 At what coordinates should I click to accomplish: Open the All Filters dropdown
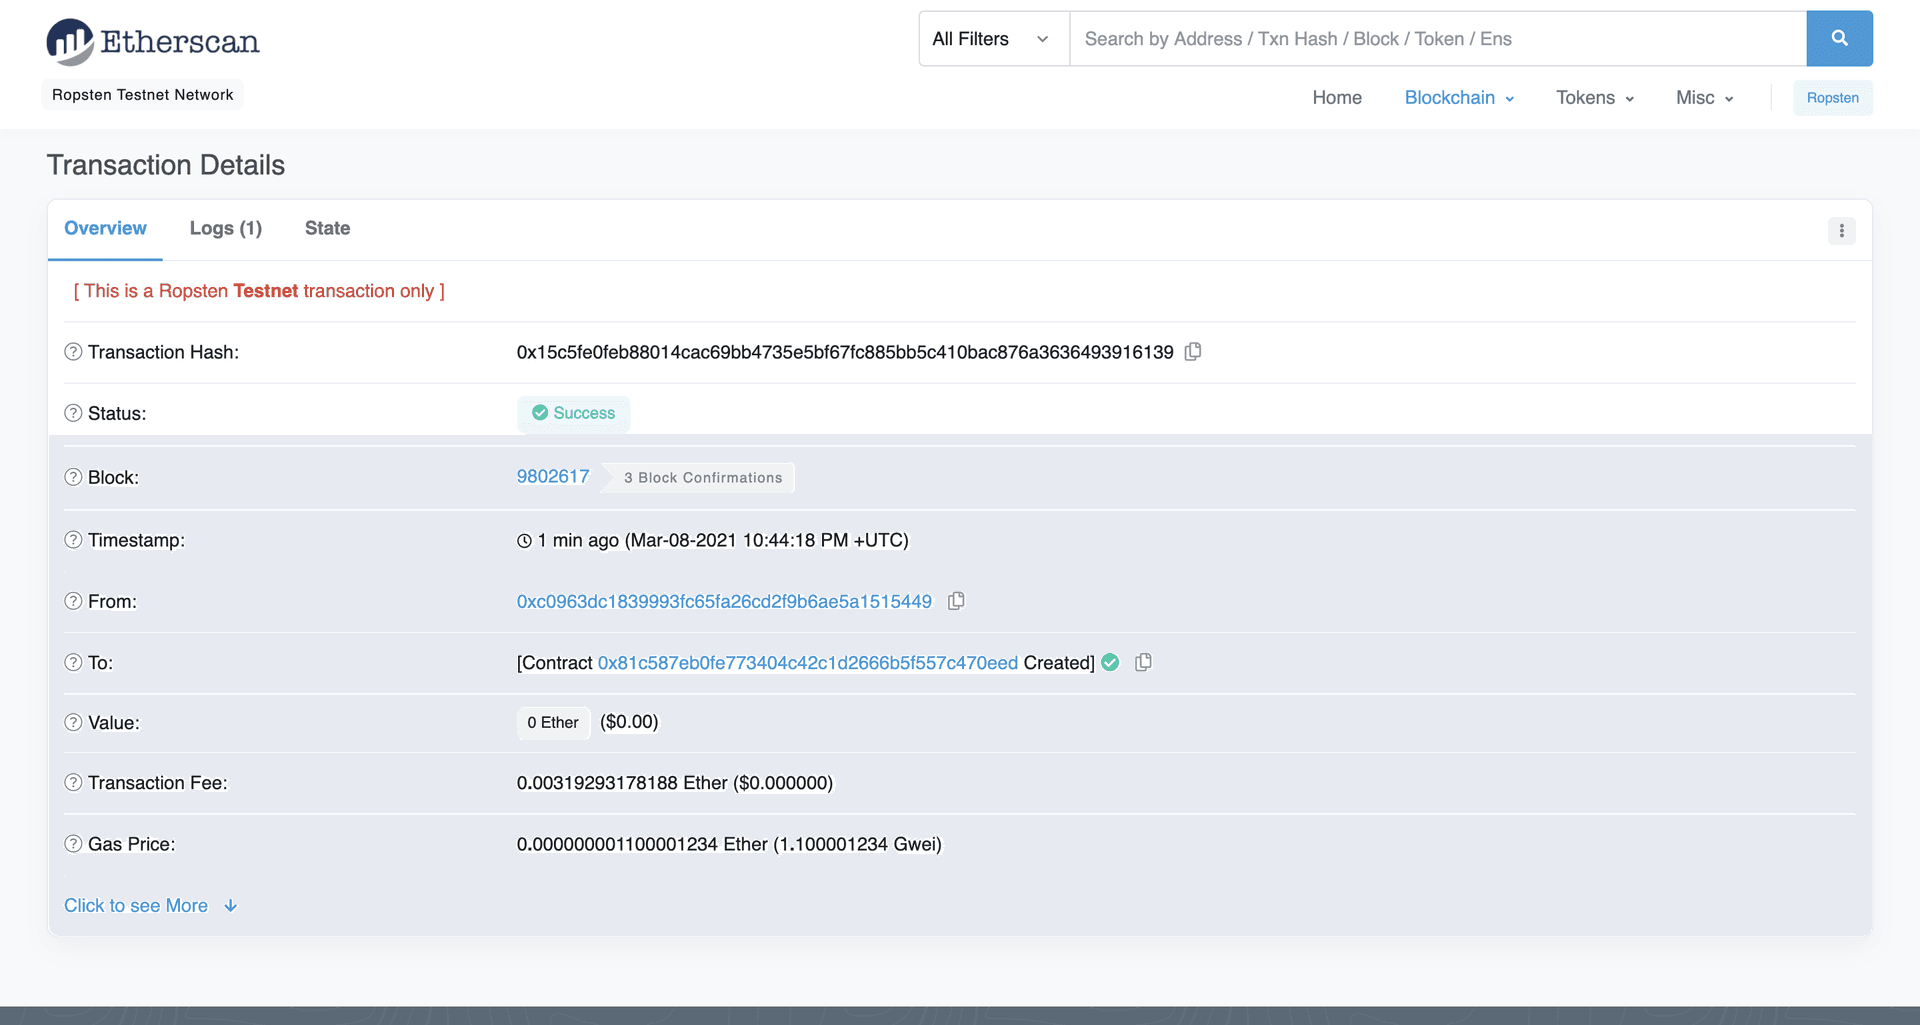(x=992, y=38)
